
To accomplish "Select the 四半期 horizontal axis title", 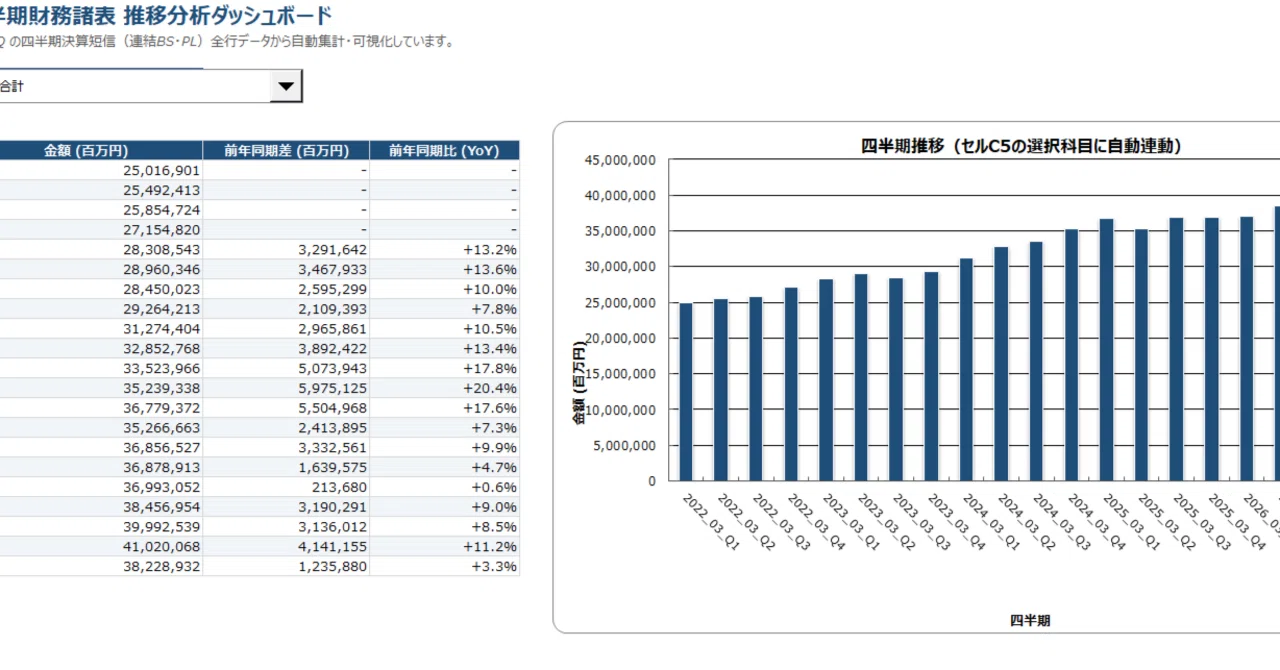I will tap(1030, 620).
